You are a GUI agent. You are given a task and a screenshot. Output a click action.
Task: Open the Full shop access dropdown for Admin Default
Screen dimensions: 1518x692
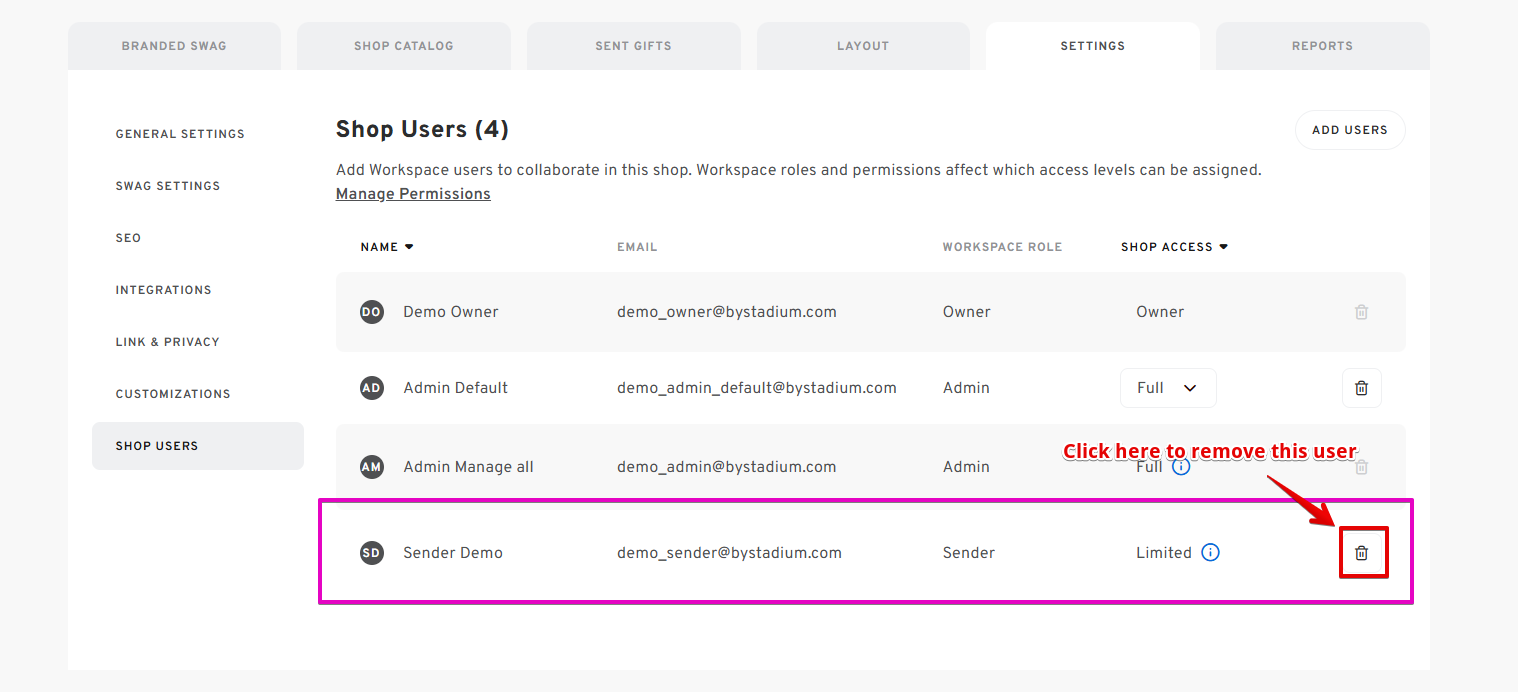1167,388
